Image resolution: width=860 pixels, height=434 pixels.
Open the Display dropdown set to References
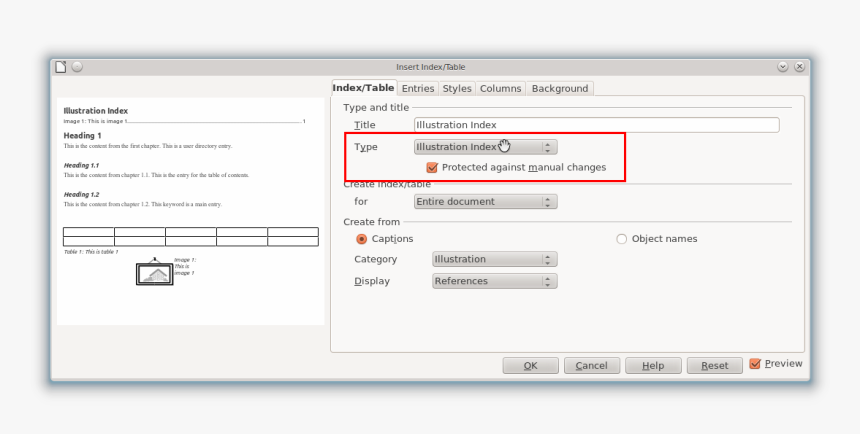click(495, 281)
